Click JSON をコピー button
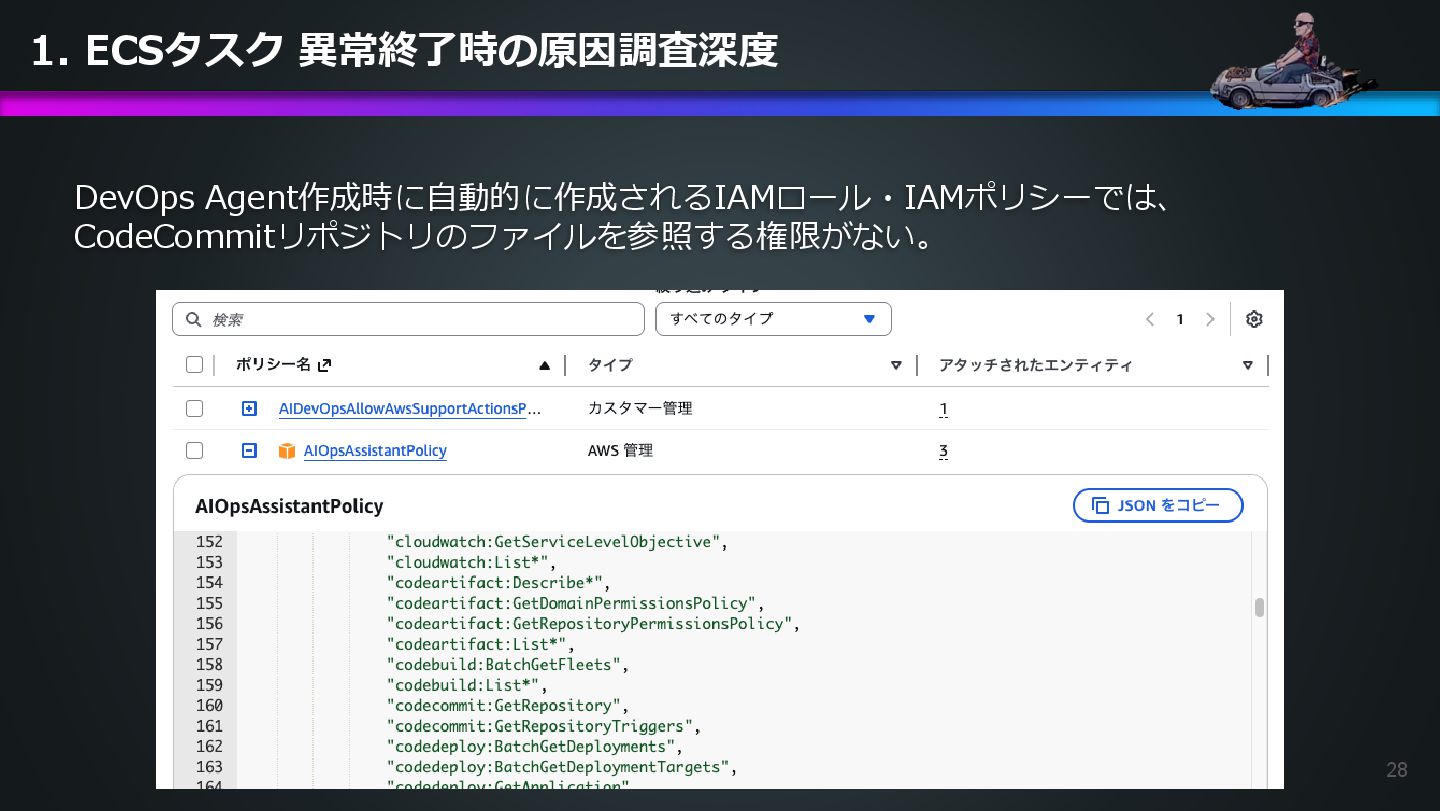The height and width of the screenshot is (811, 1440). pyautogui.click(x=1158, y=506)
